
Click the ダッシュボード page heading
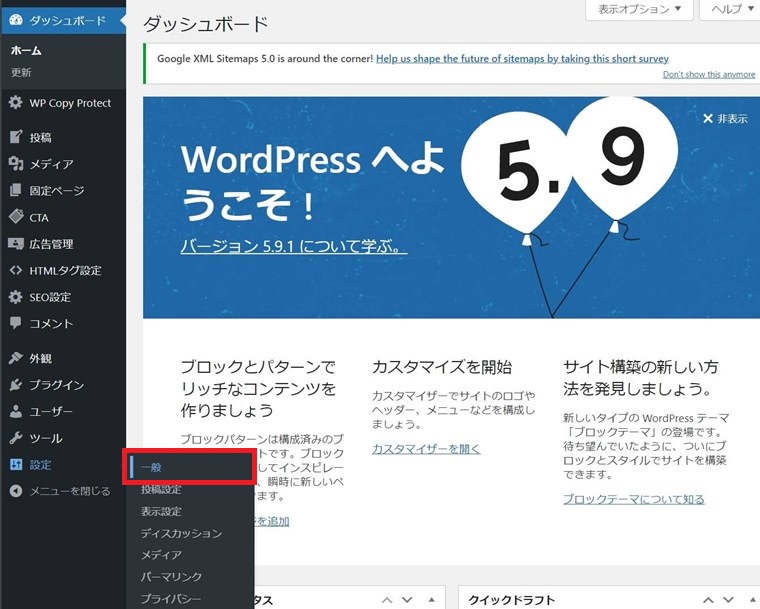(206, 24)
